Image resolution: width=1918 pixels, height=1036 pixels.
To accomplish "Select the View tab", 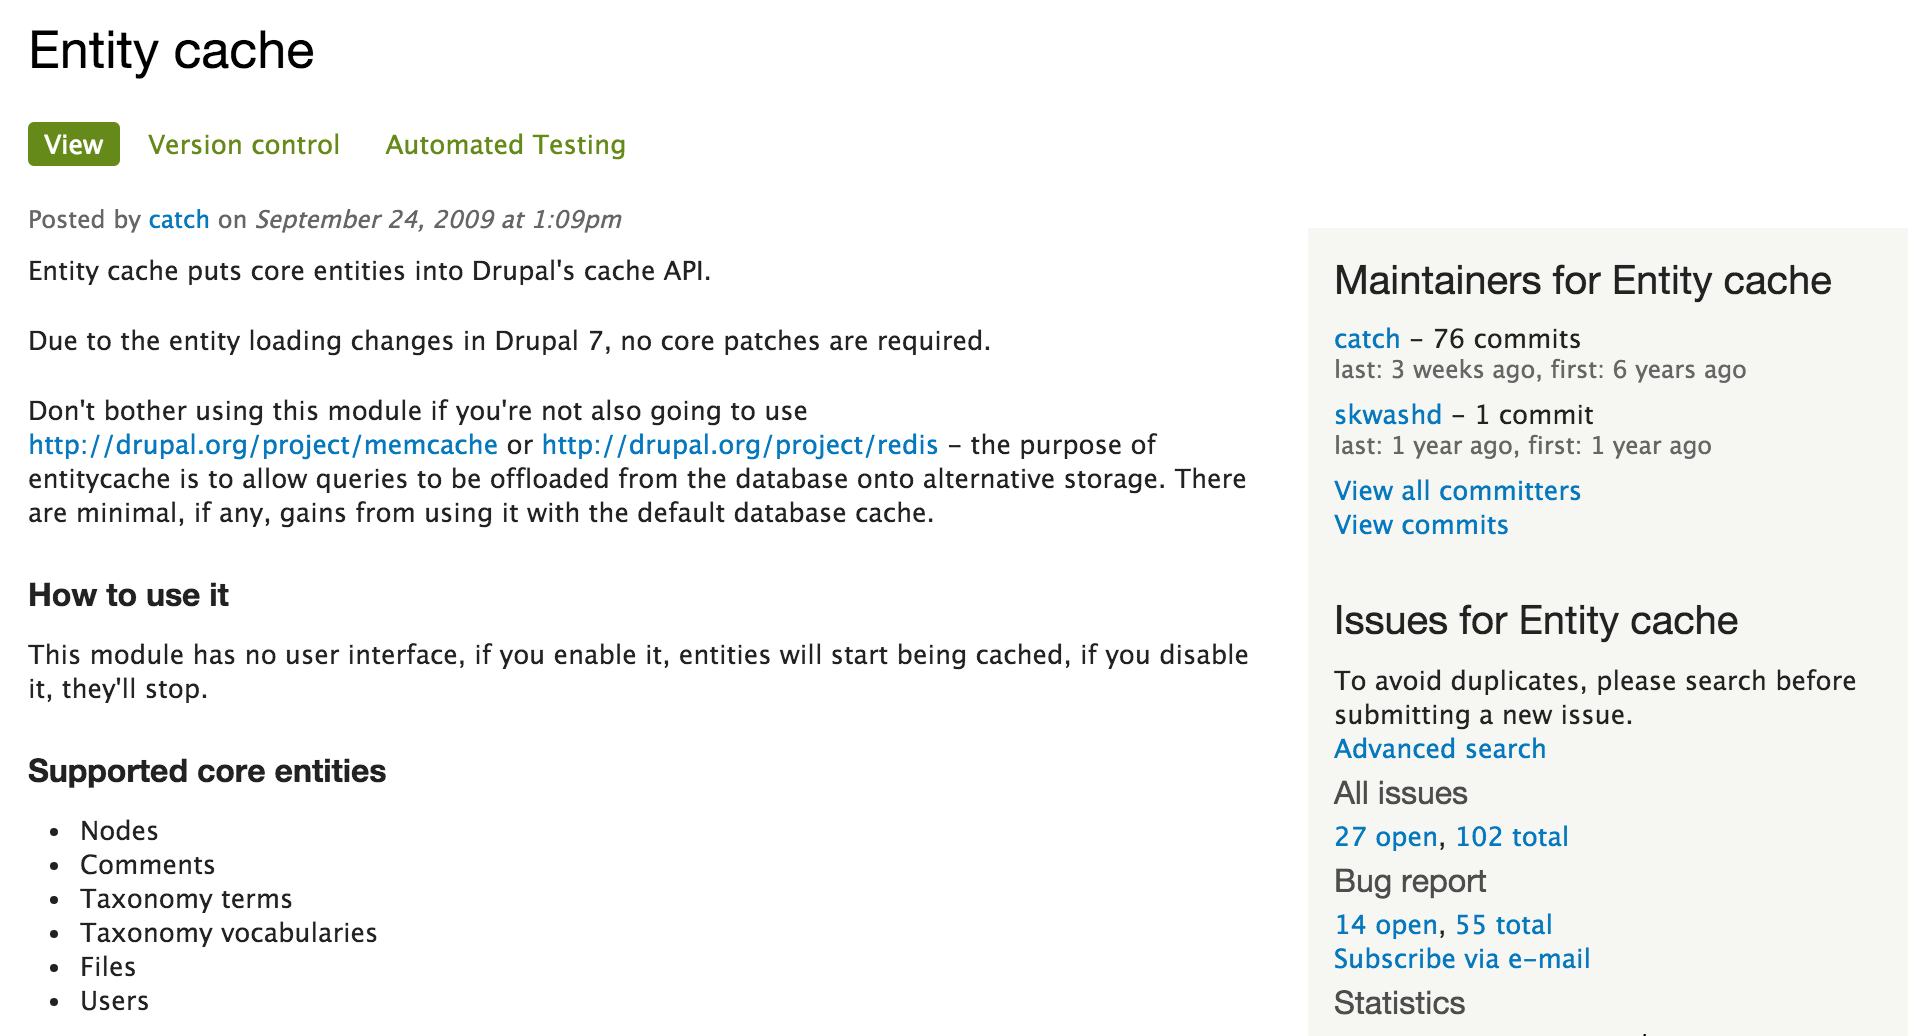I will pyautogui.click(x=73, y=145).
